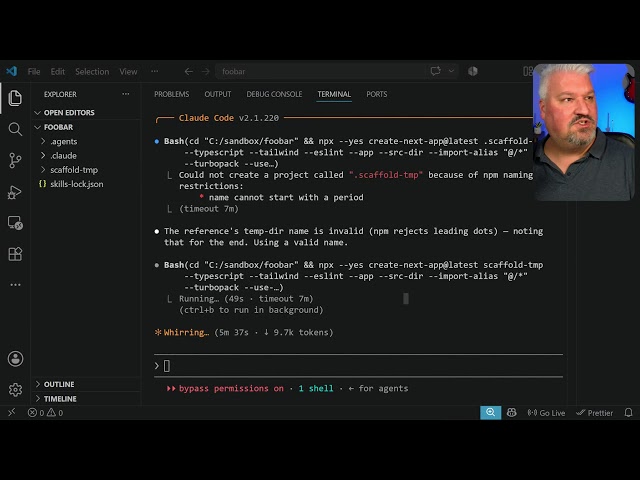Image resolution: width=640 pixels, height=480 pixels.
Task: Open the File menu
Action: [x=34, y=71]
